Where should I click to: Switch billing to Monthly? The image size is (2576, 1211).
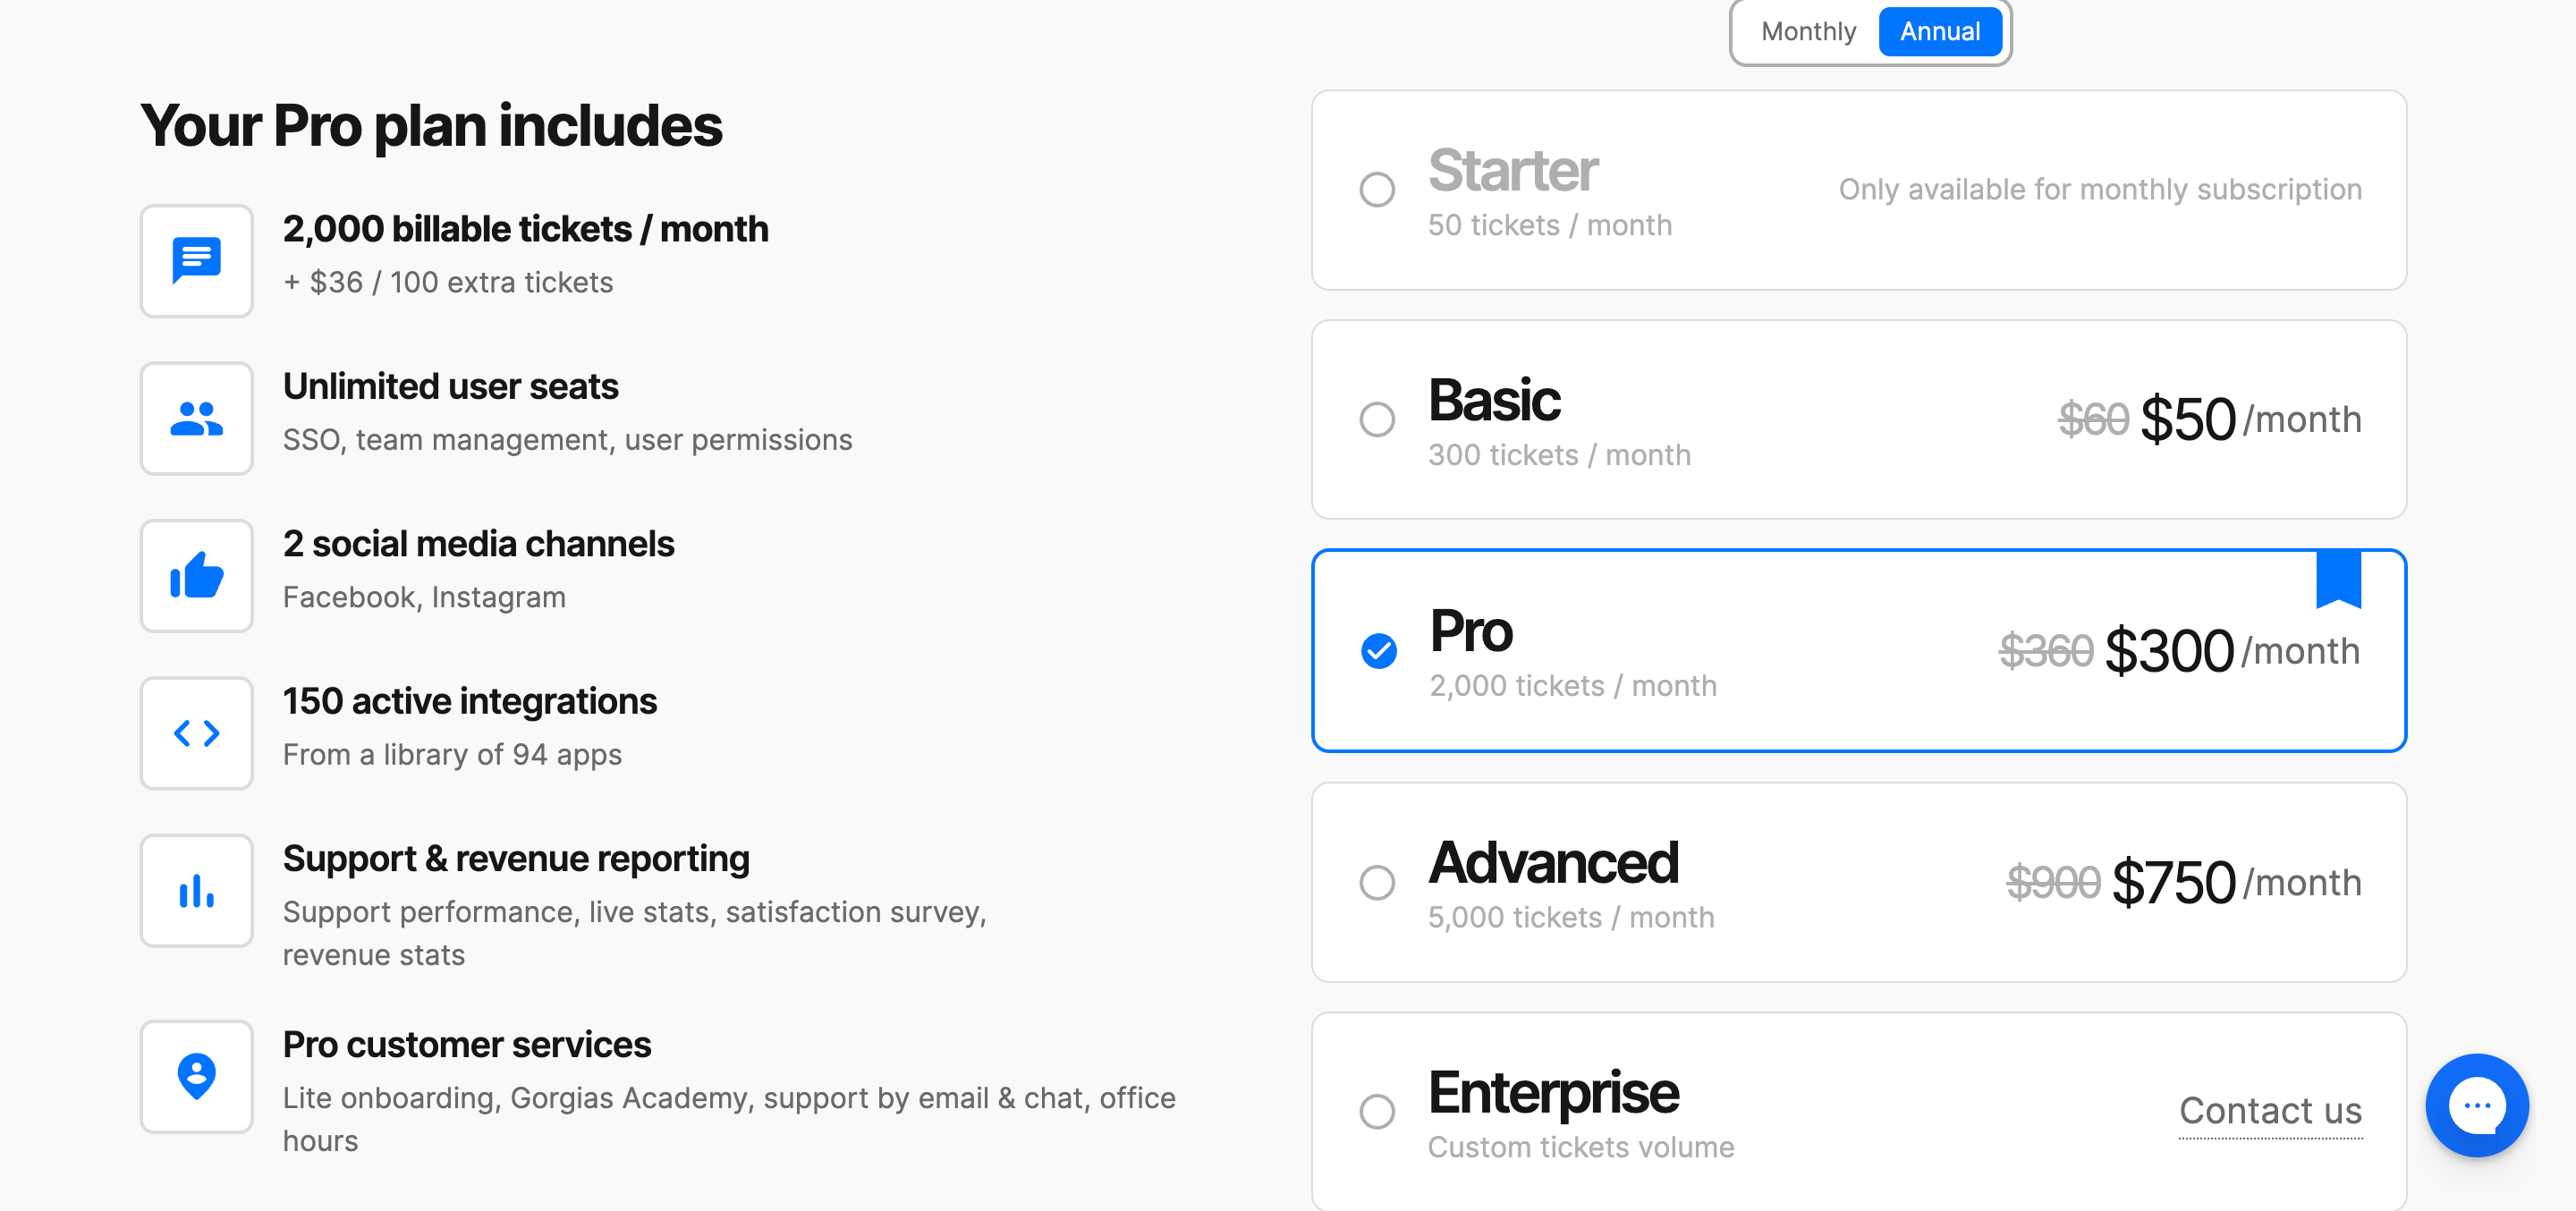tap(1808, 32)
